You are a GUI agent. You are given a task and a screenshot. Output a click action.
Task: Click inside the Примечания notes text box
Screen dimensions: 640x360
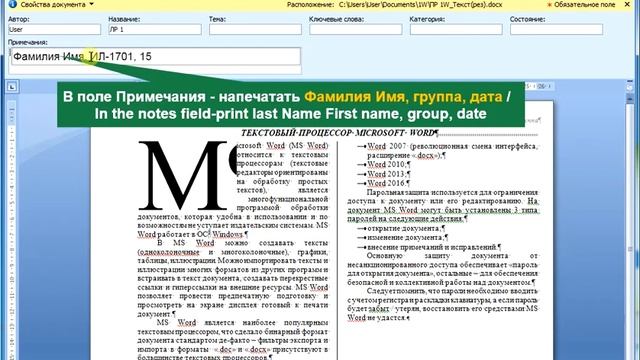(x=155, y=57)
